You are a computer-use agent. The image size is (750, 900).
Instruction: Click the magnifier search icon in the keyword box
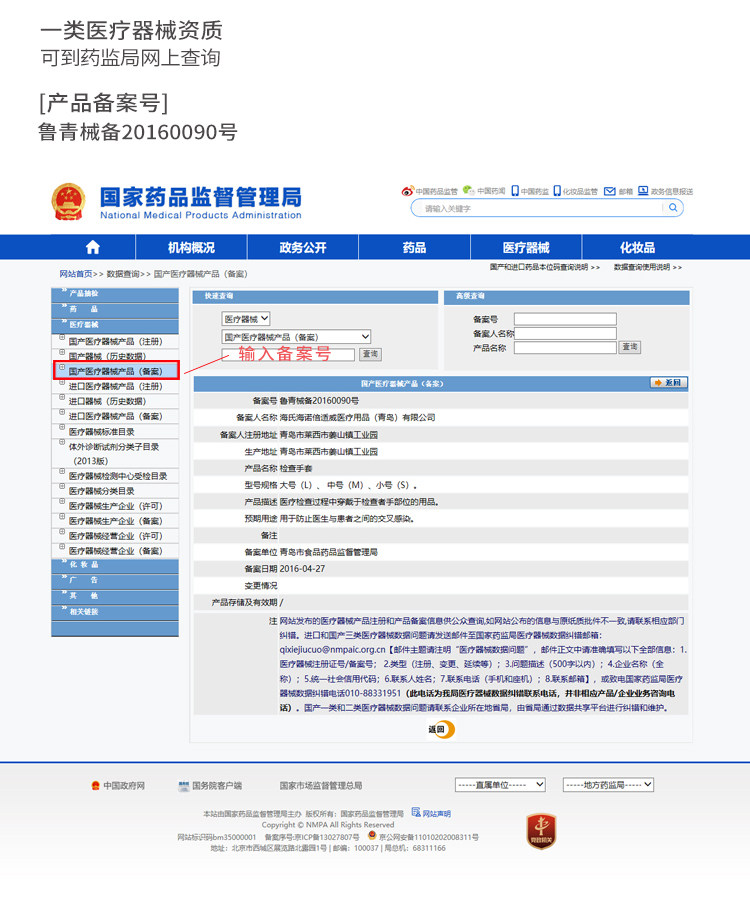click(673, 208)
